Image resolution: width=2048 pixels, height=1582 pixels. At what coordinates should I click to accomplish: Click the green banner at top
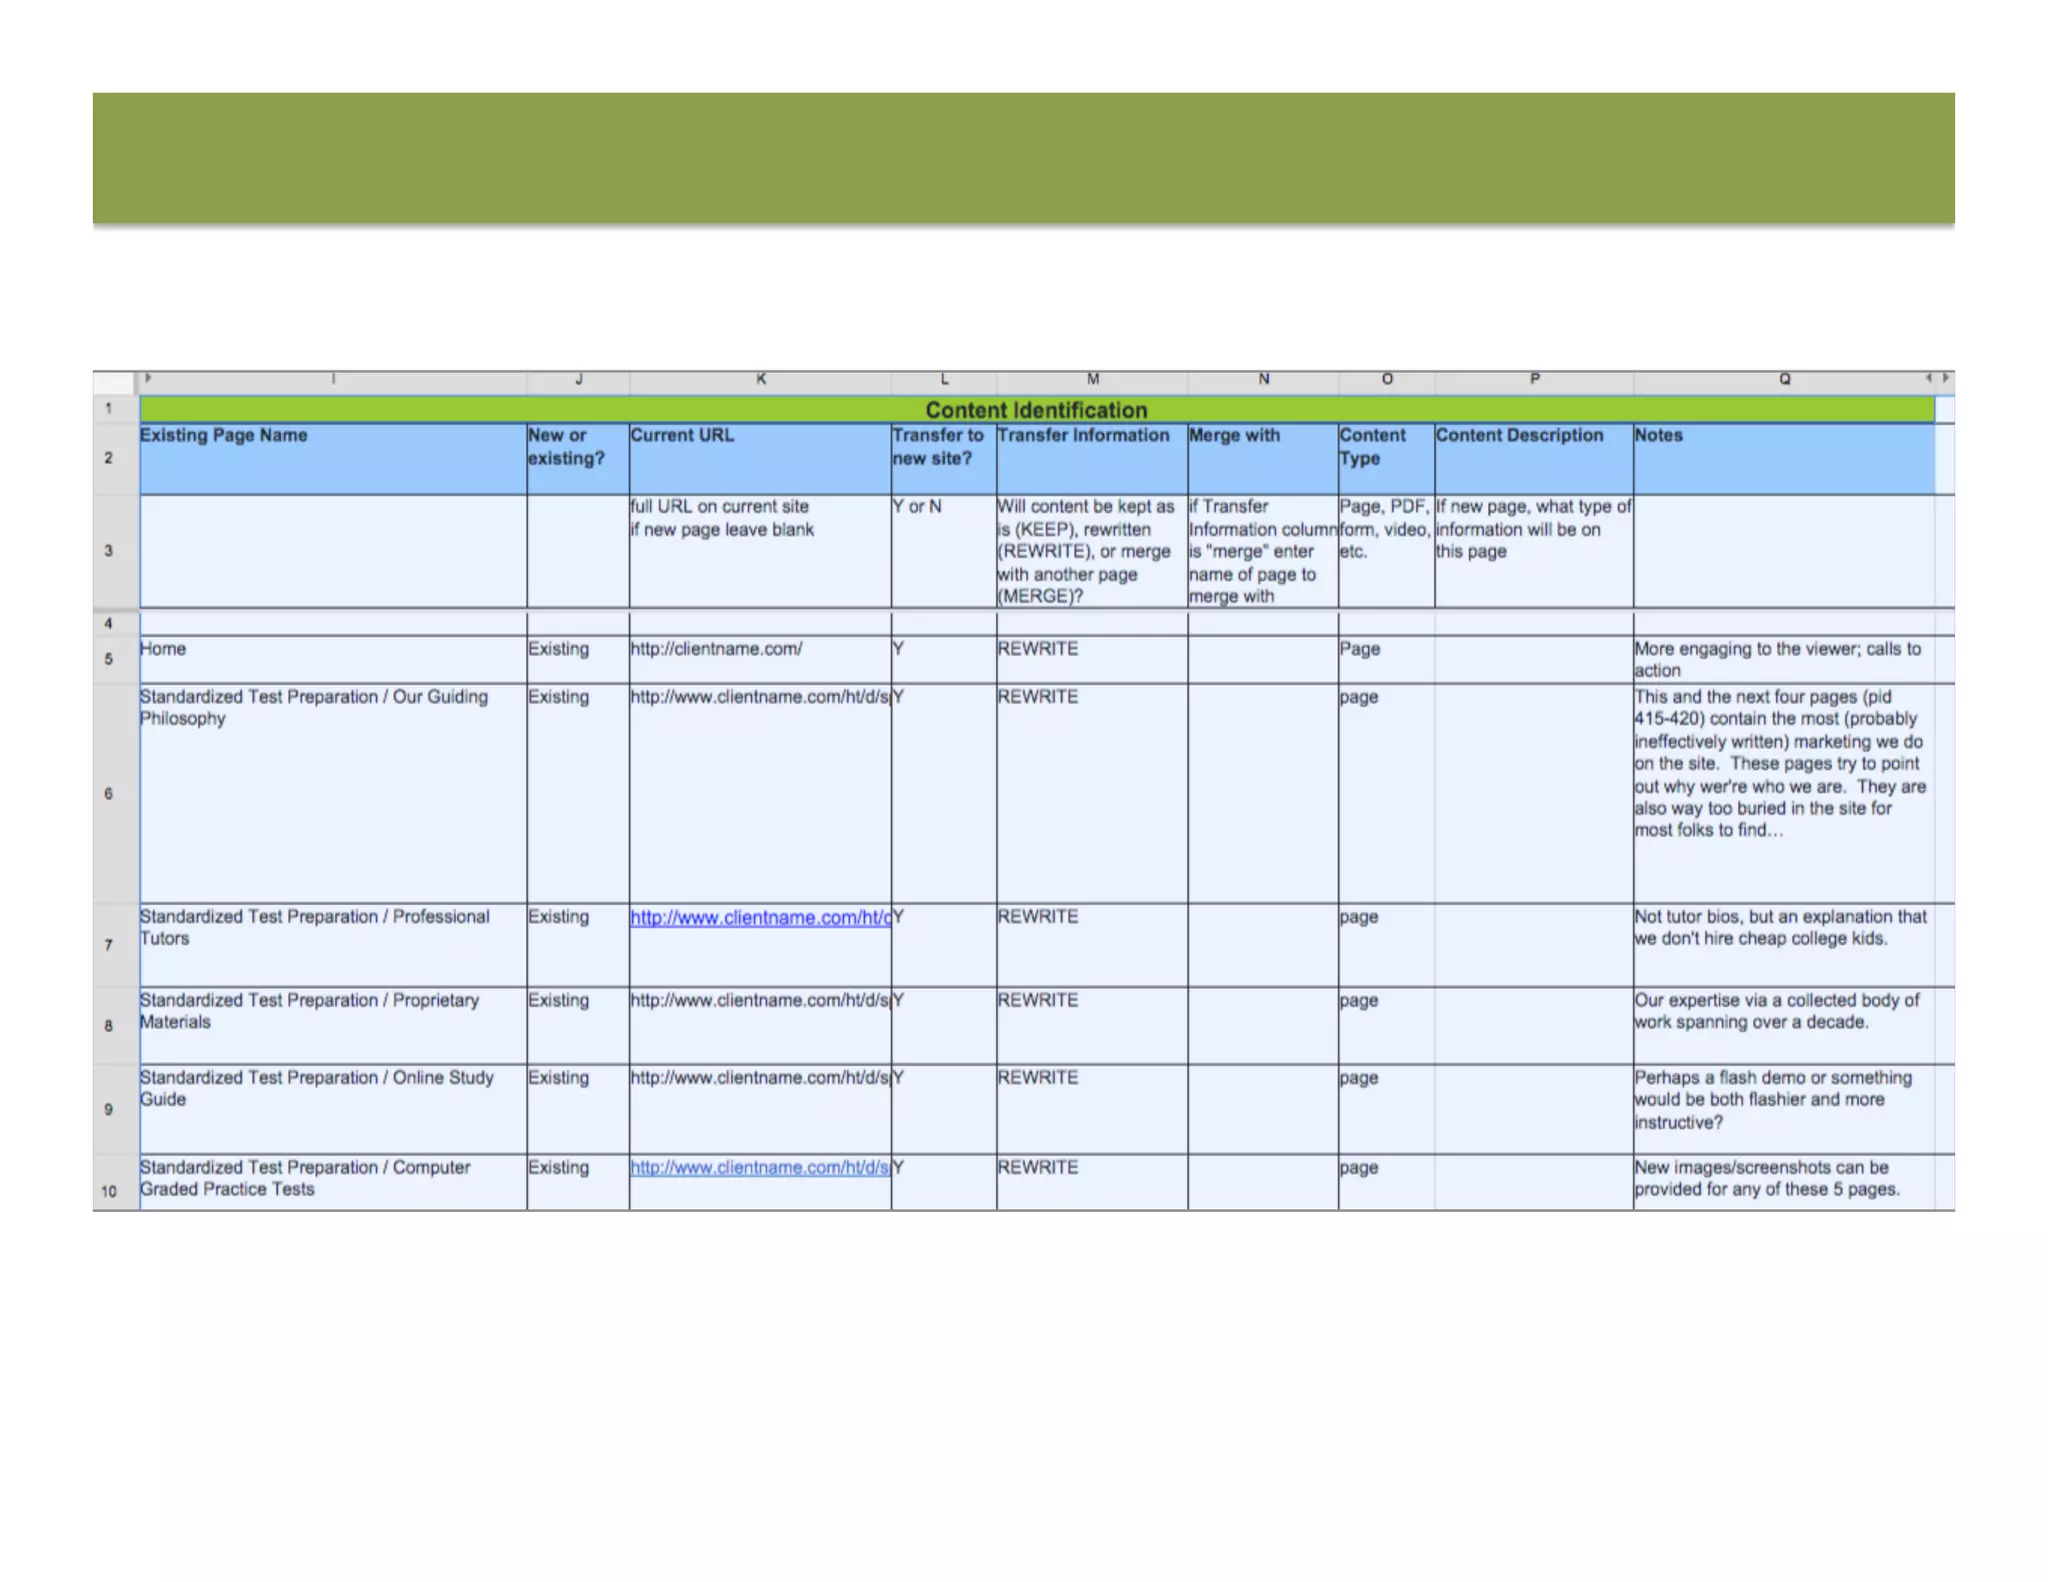[x=1023, y=158]
